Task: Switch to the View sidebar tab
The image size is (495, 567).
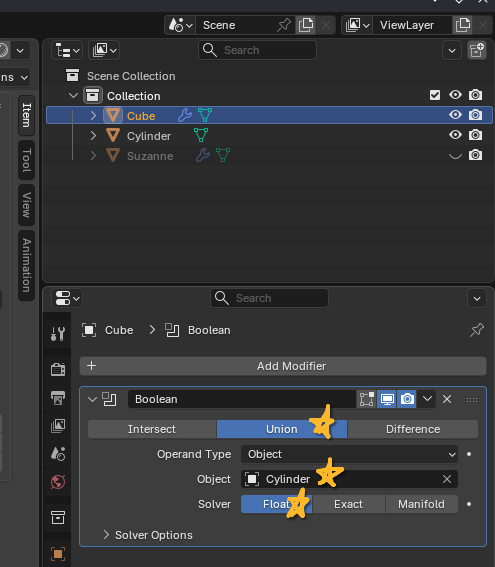Action: click(x=26, y=205)
